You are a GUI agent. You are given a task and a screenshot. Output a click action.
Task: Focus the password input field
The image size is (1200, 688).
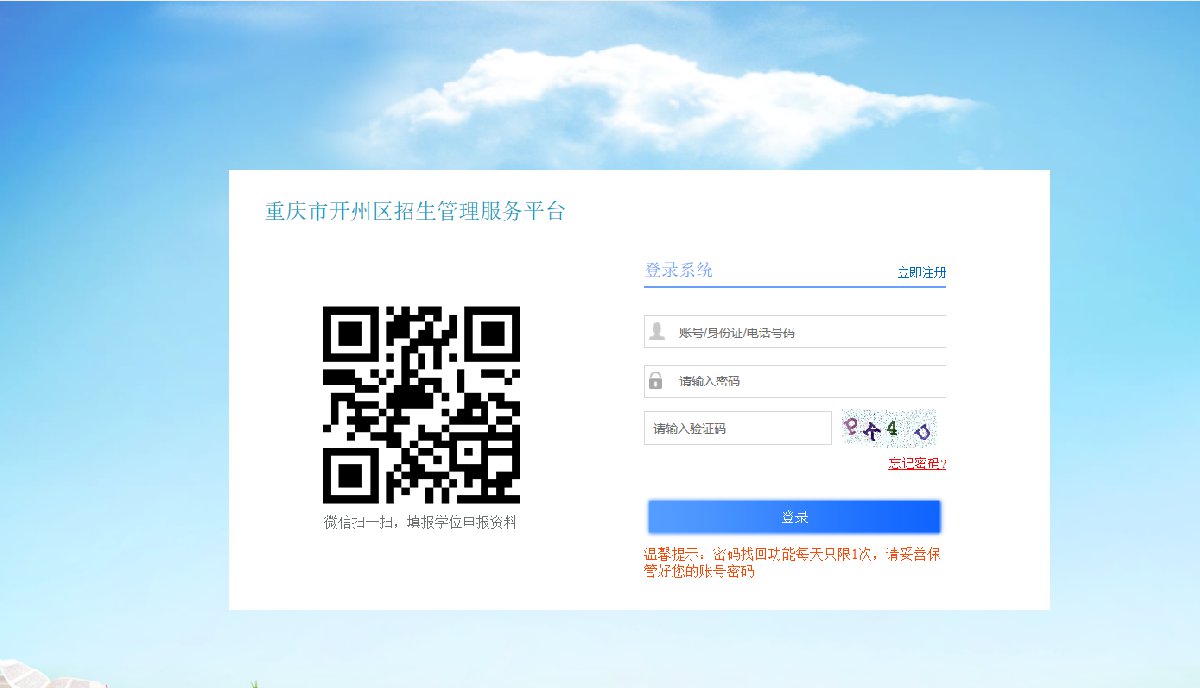[795, 381]
